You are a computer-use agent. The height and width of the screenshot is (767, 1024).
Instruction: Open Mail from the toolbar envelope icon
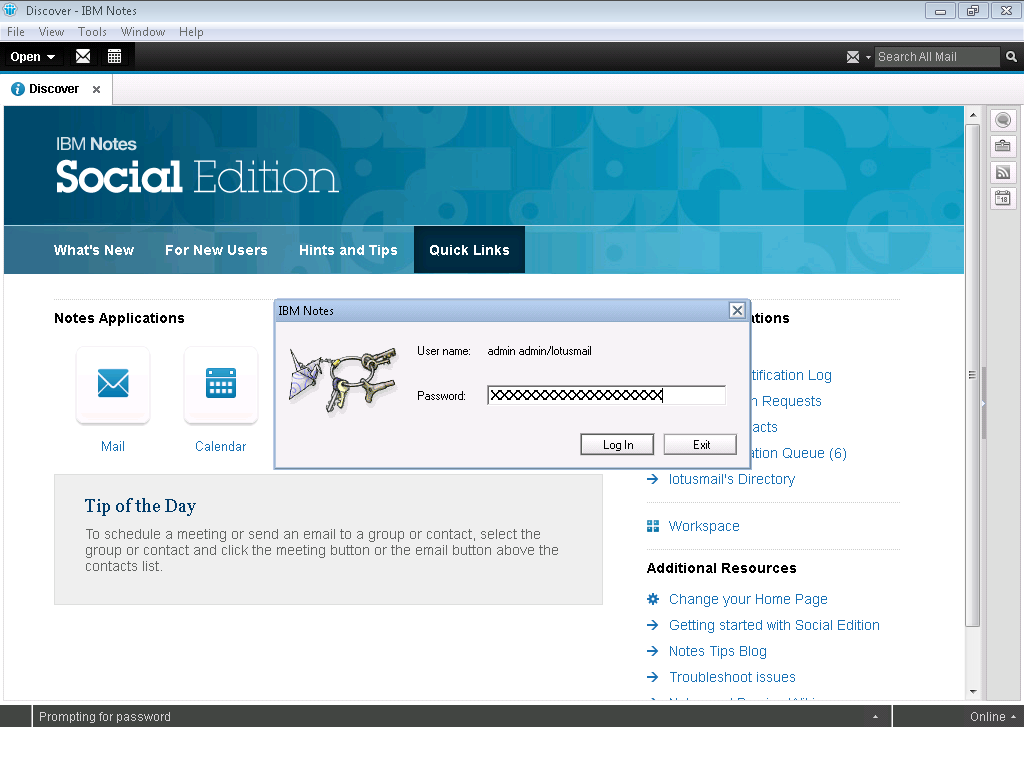tap(83, 56)
